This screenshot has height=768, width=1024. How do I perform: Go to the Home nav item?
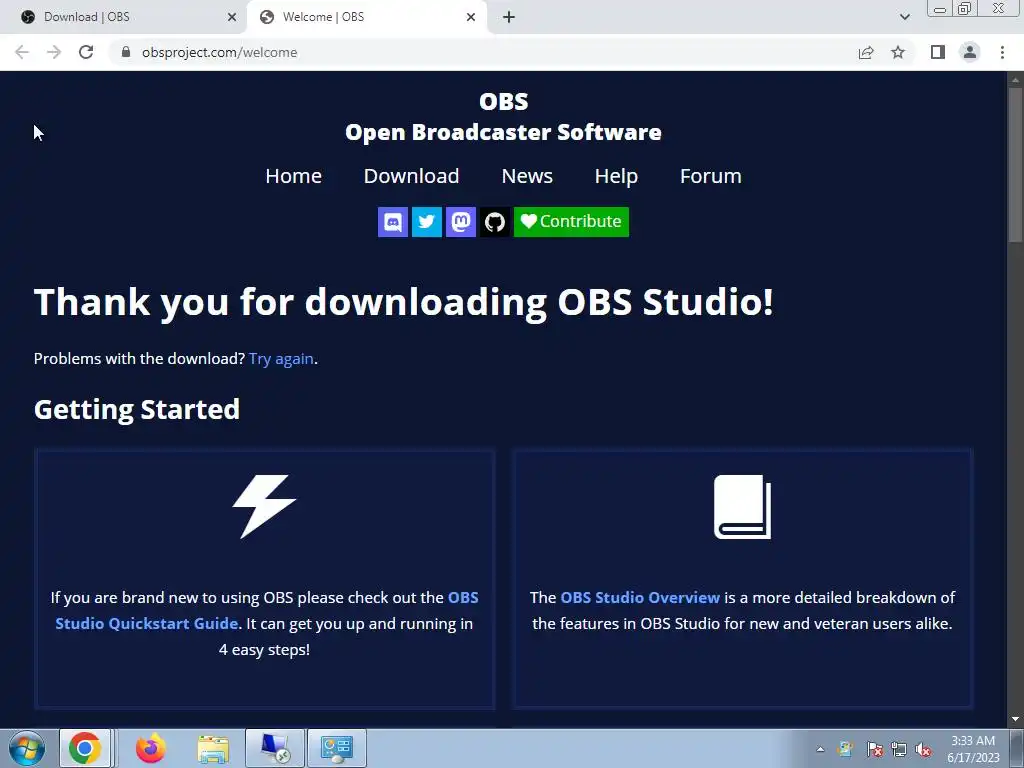(x=293, y=176)
